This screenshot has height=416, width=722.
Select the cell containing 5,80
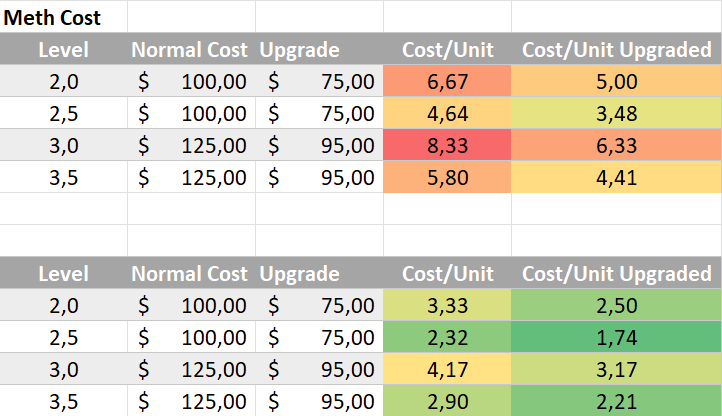447,177
